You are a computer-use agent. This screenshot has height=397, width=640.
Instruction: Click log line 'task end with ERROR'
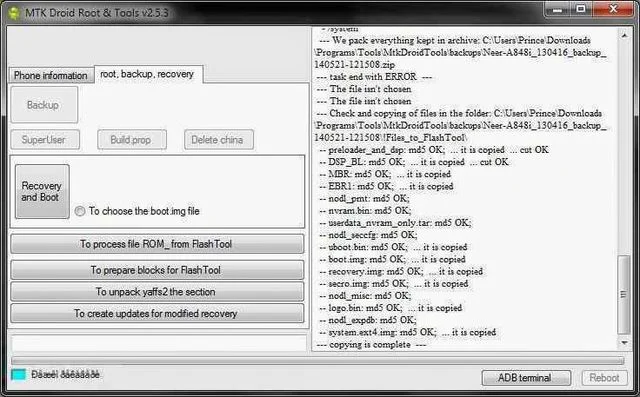[x=374, y=77]
